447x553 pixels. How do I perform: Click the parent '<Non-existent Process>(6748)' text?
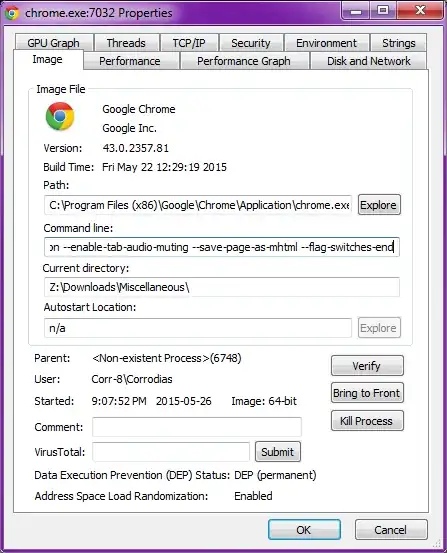(167, 358)
